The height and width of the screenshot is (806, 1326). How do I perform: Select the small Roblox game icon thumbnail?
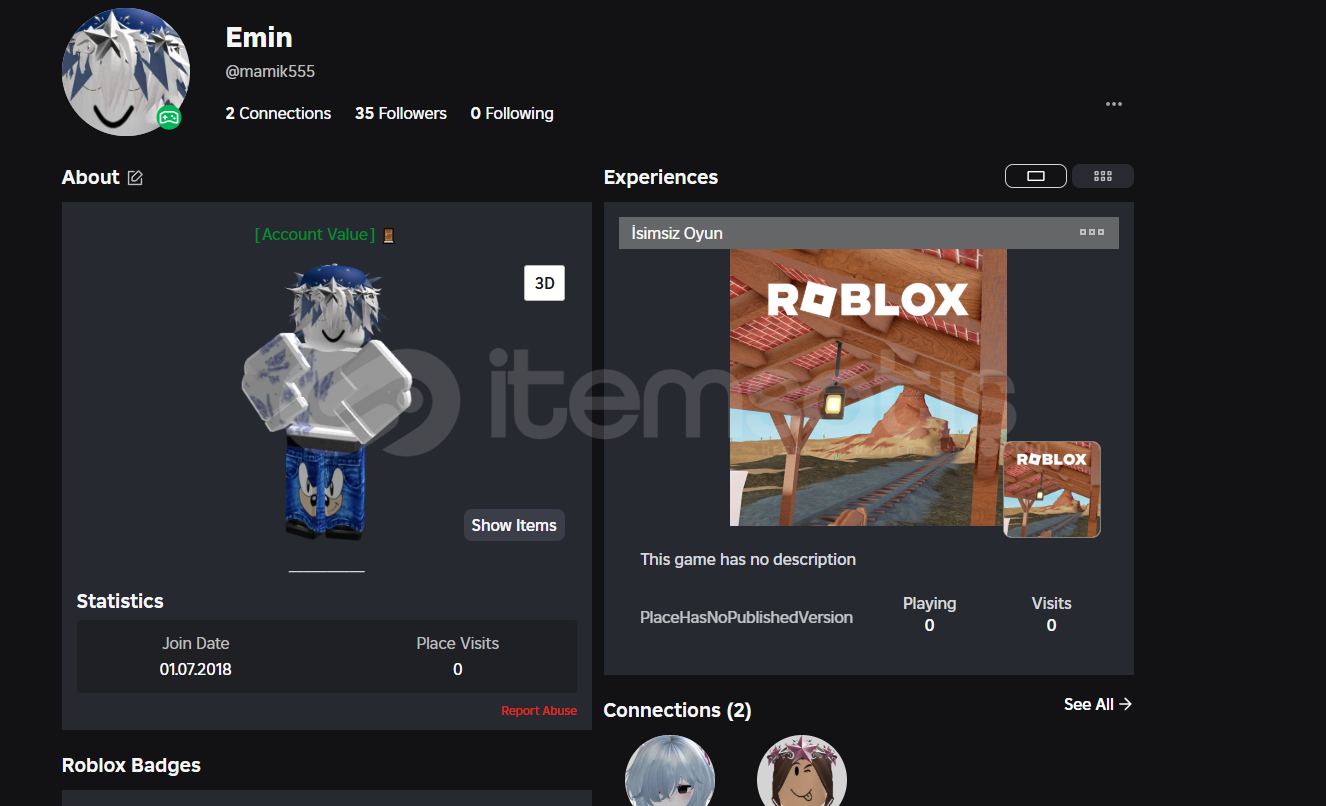(1052, 490)
